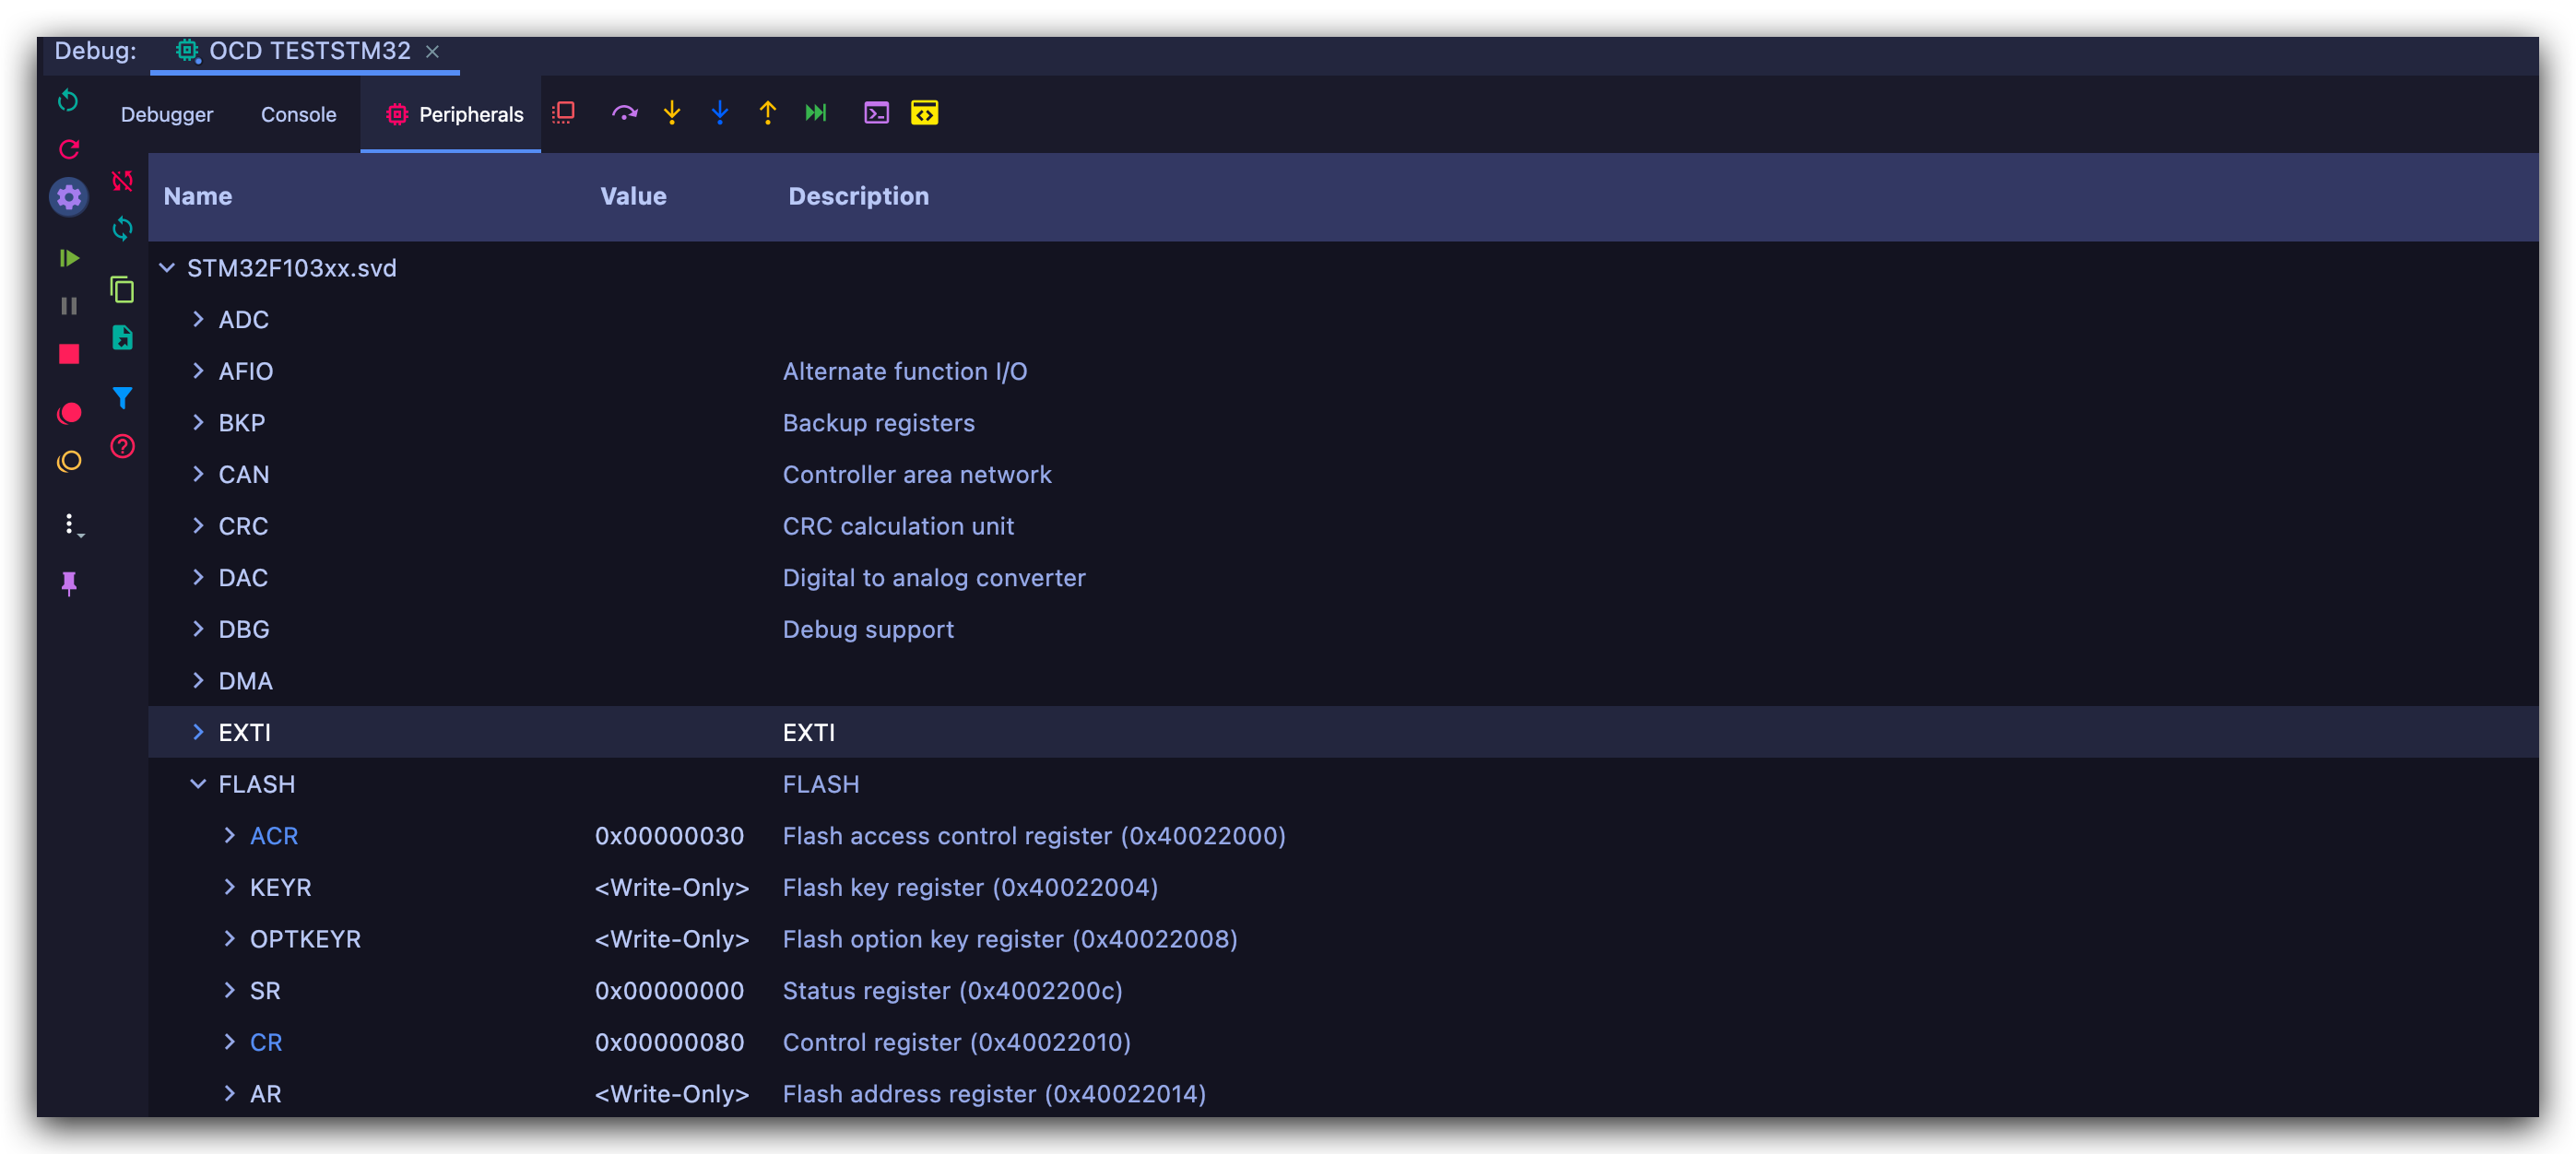Viewport: 2576px width, 1154px height.
Task: Copy values with green copy icon
Action: click(x=122, y=290)
